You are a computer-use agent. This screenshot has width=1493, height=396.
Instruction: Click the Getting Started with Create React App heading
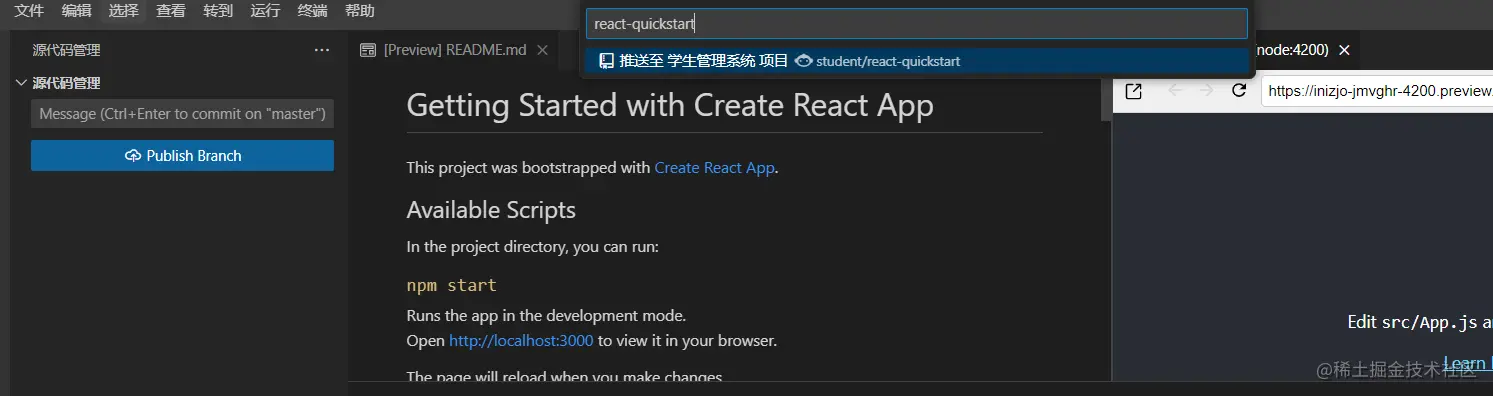tap(670, 105)
